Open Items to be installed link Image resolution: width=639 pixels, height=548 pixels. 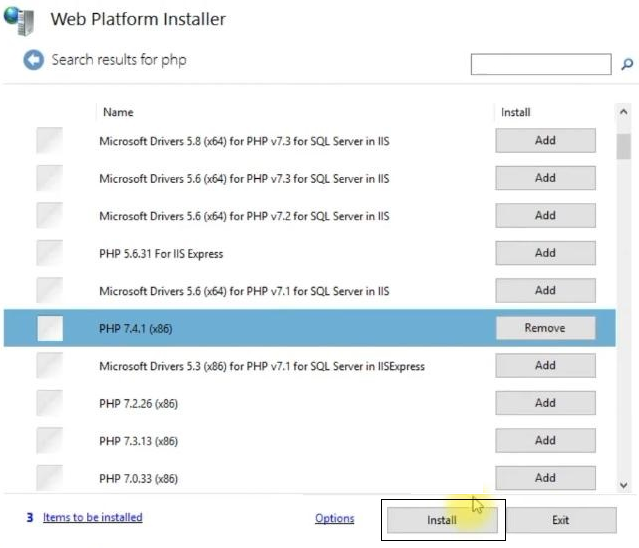pos(93,517)
